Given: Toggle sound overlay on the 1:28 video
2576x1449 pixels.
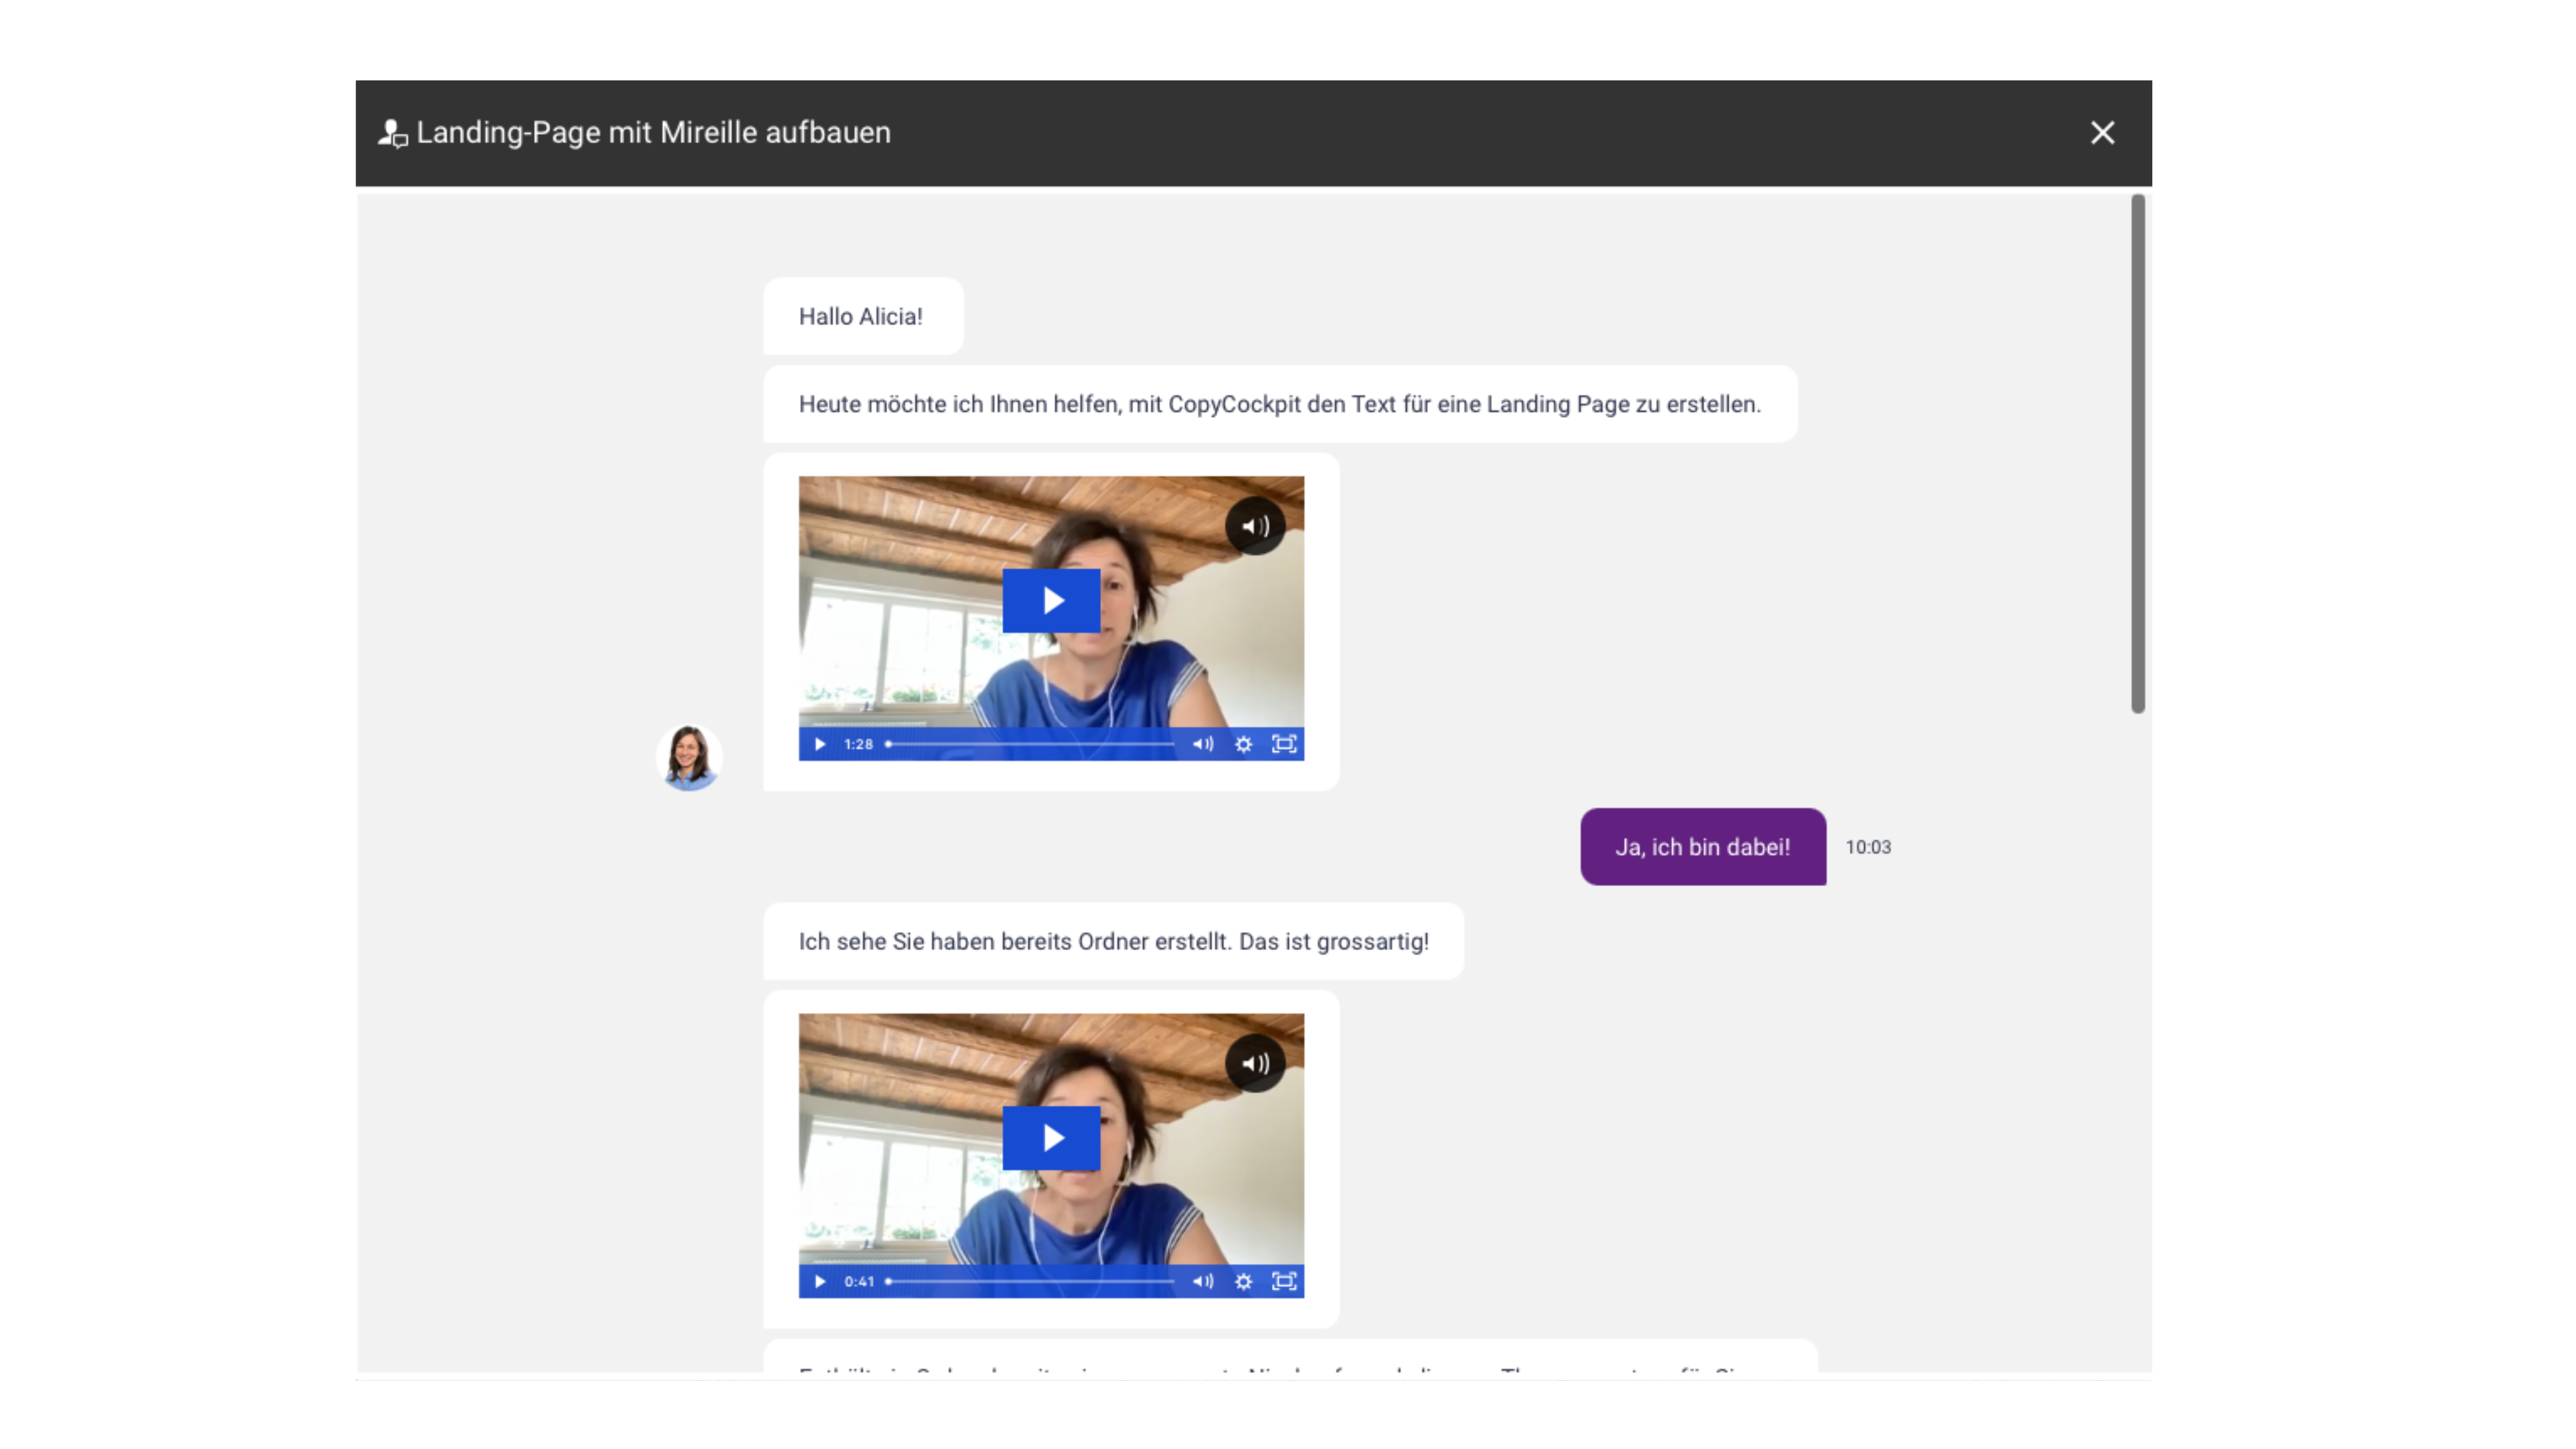Looking at the screenshot, I should 1255,526.
